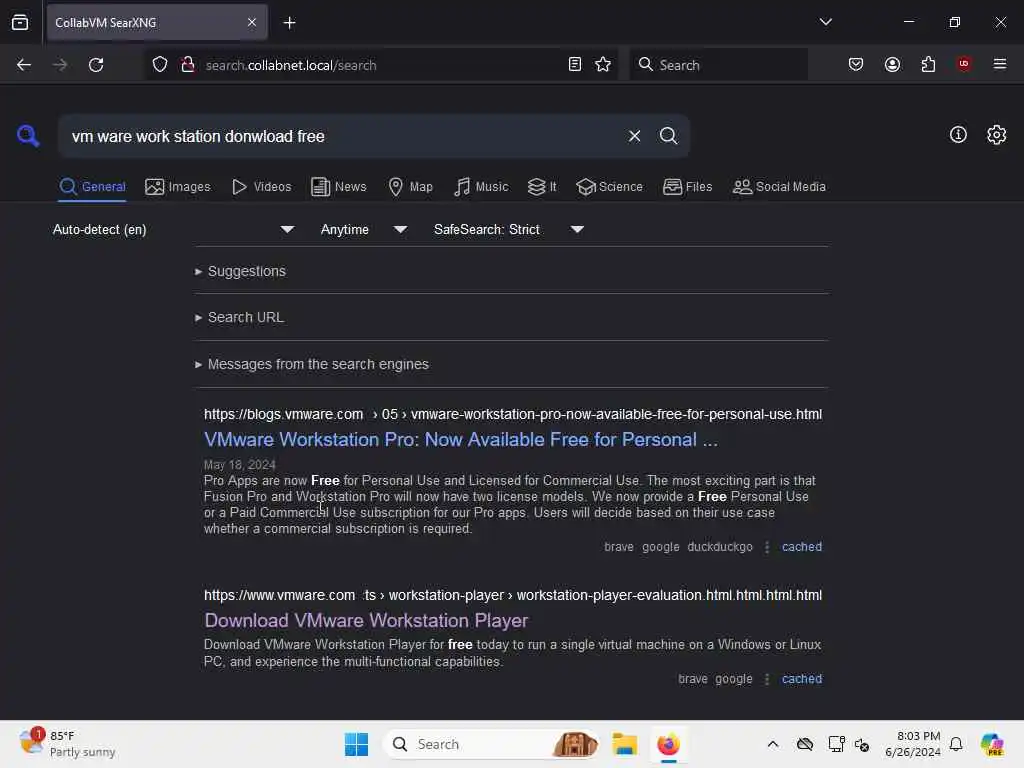Image resolution: width=1024 pixels, height=768 pixels.
Task: Click the uBlock Origin extension icon
Action: tap(964, 64)
